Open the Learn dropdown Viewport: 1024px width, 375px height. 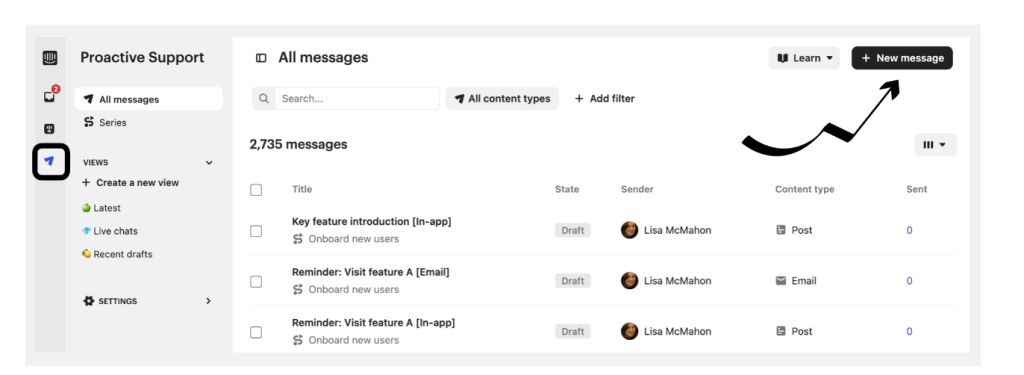(x=804, y=58)
